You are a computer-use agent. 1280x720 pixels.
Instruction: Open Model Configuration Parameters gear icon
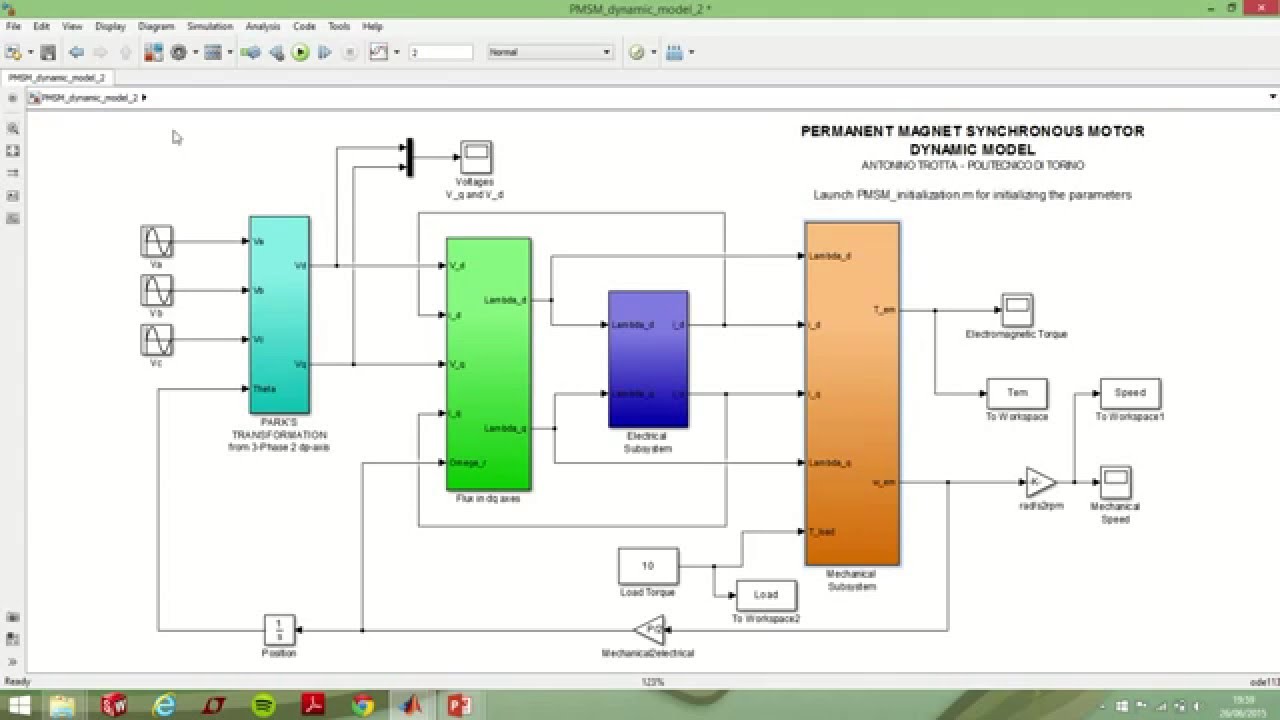point(179,52)
